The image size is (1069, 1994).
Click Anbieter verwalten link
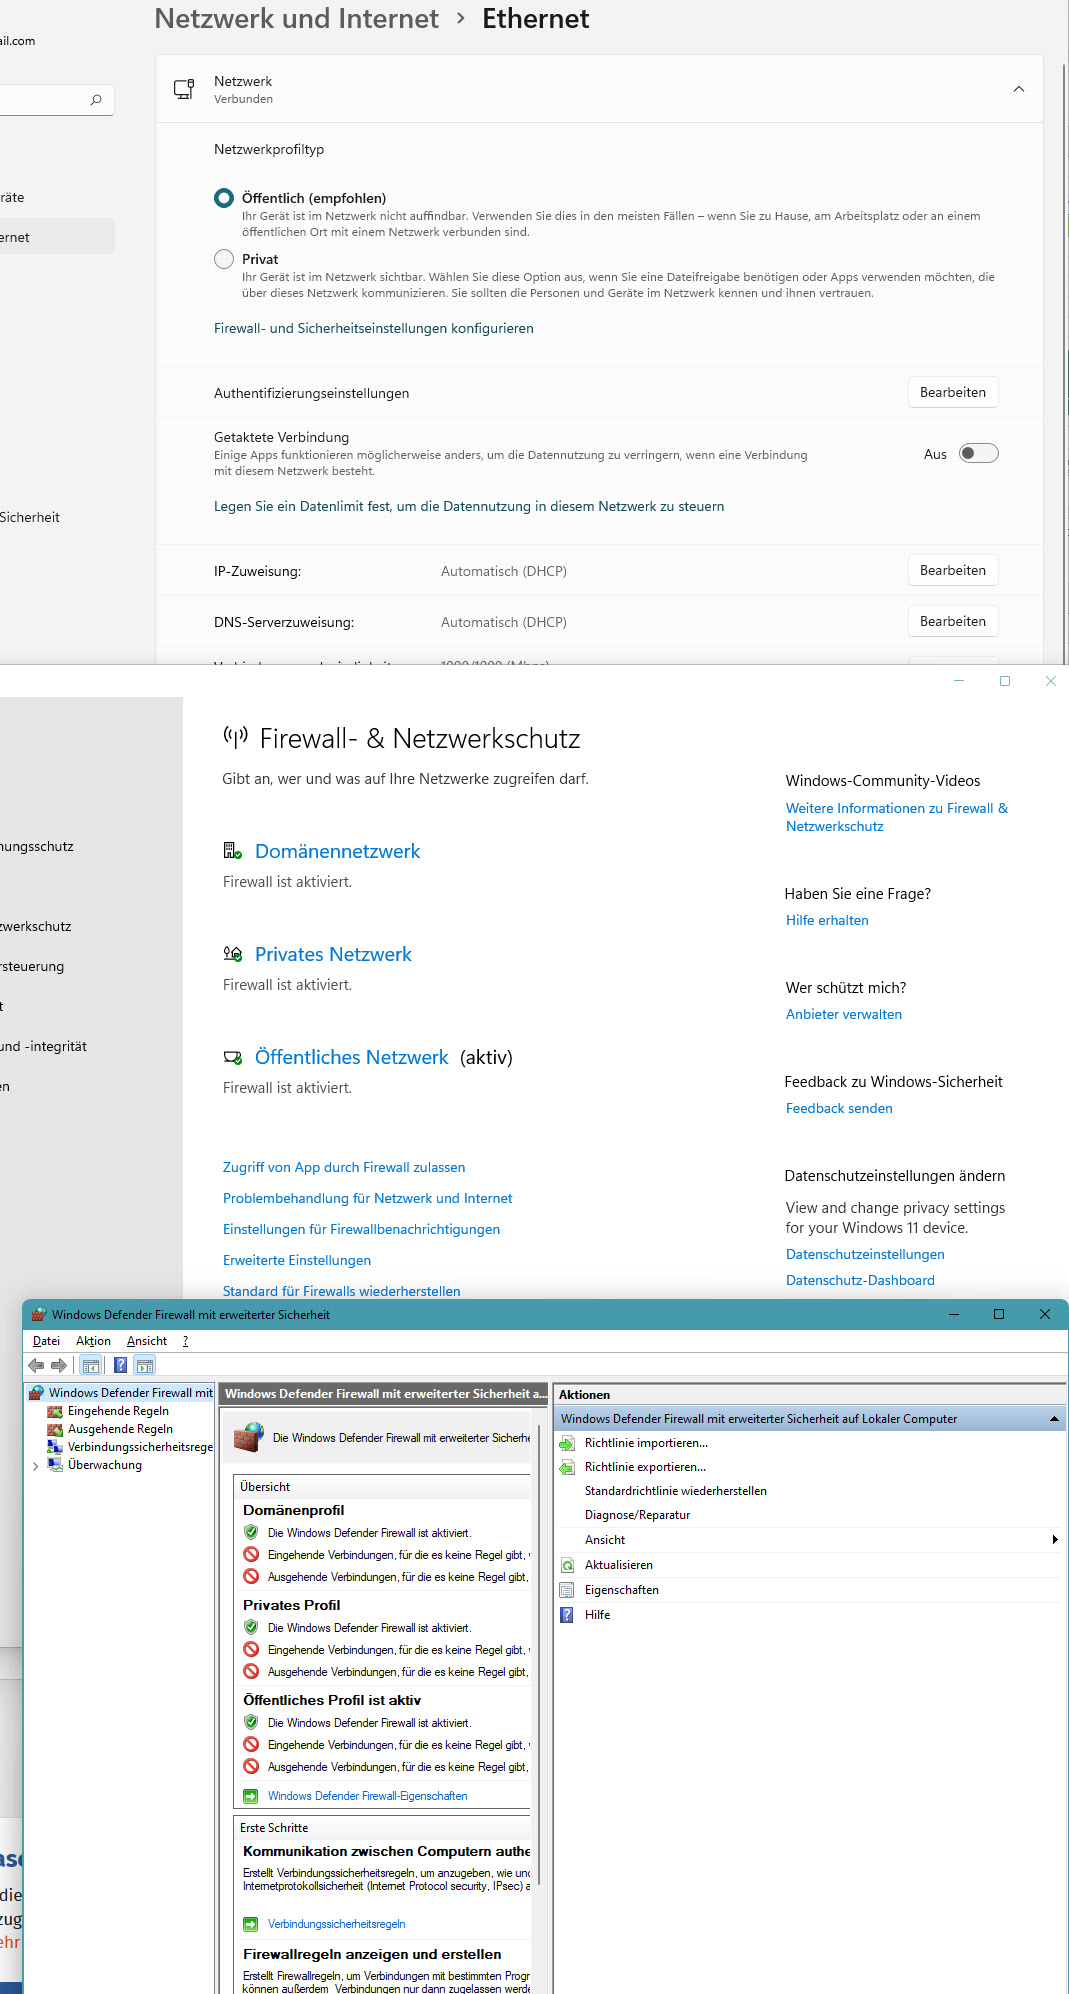point(844,1014)
